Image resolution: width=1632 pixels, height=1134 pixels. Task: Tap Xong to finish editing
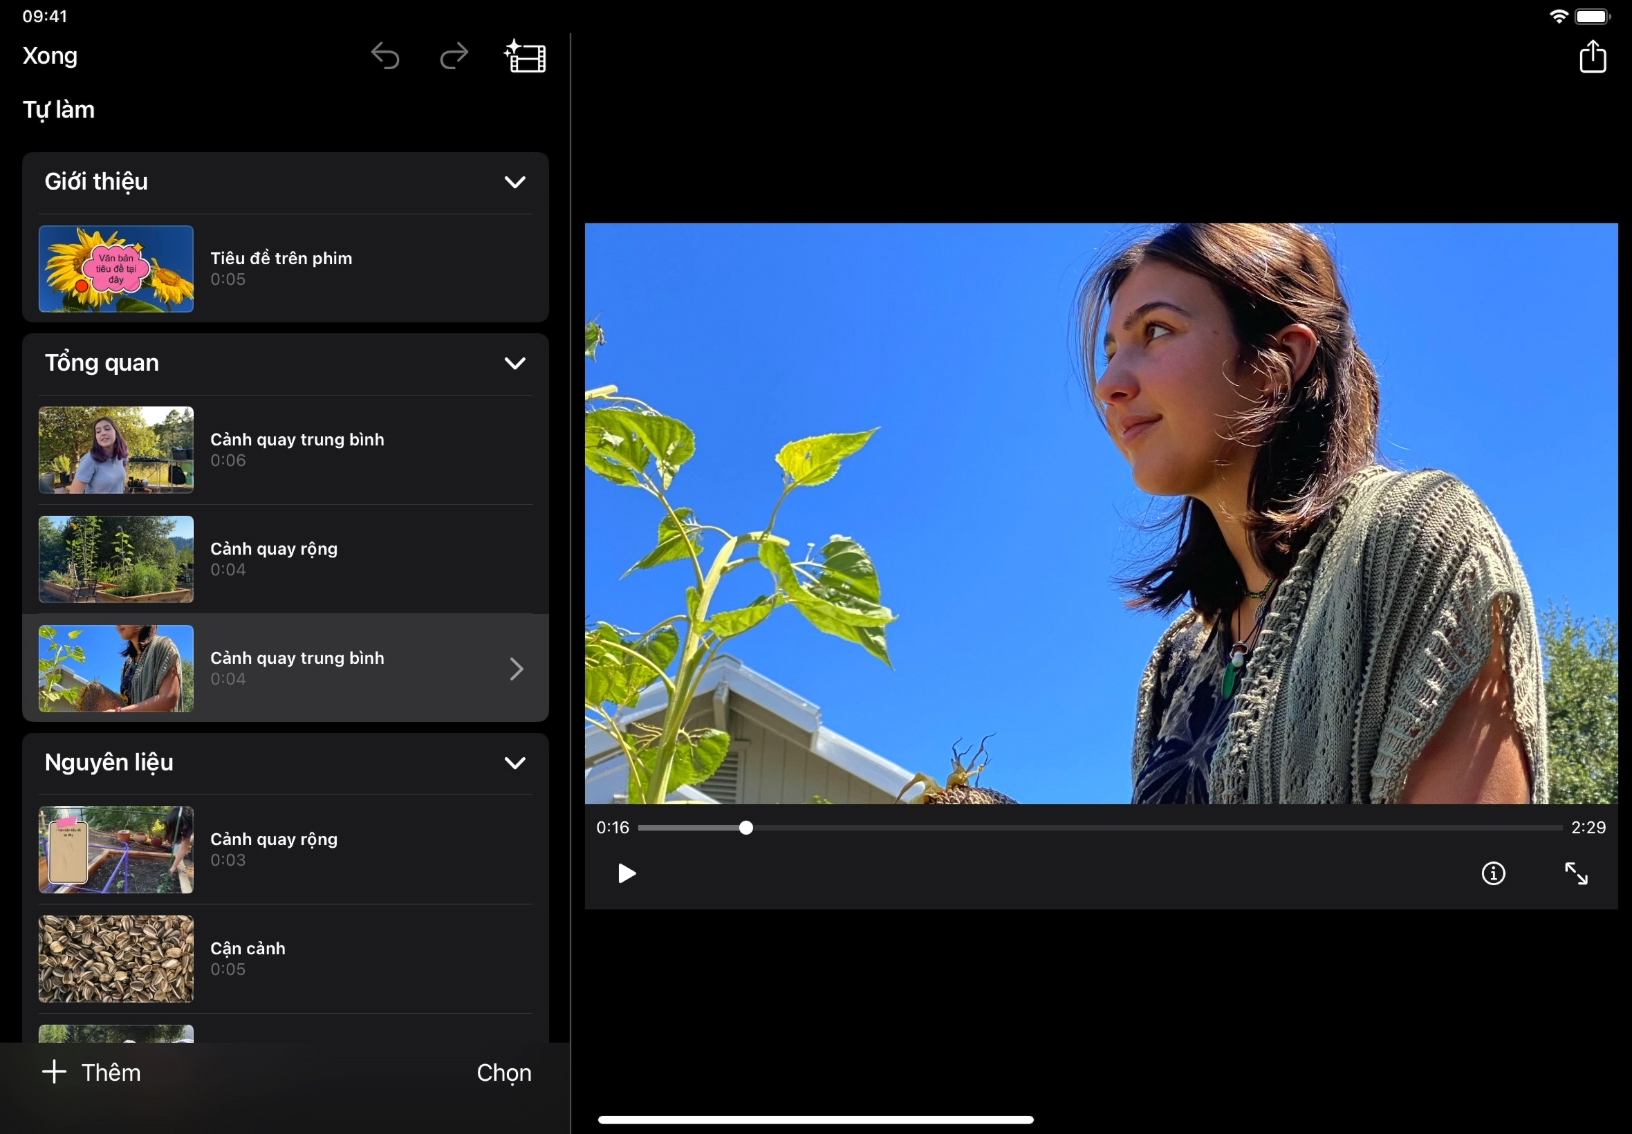pos(50,56)
